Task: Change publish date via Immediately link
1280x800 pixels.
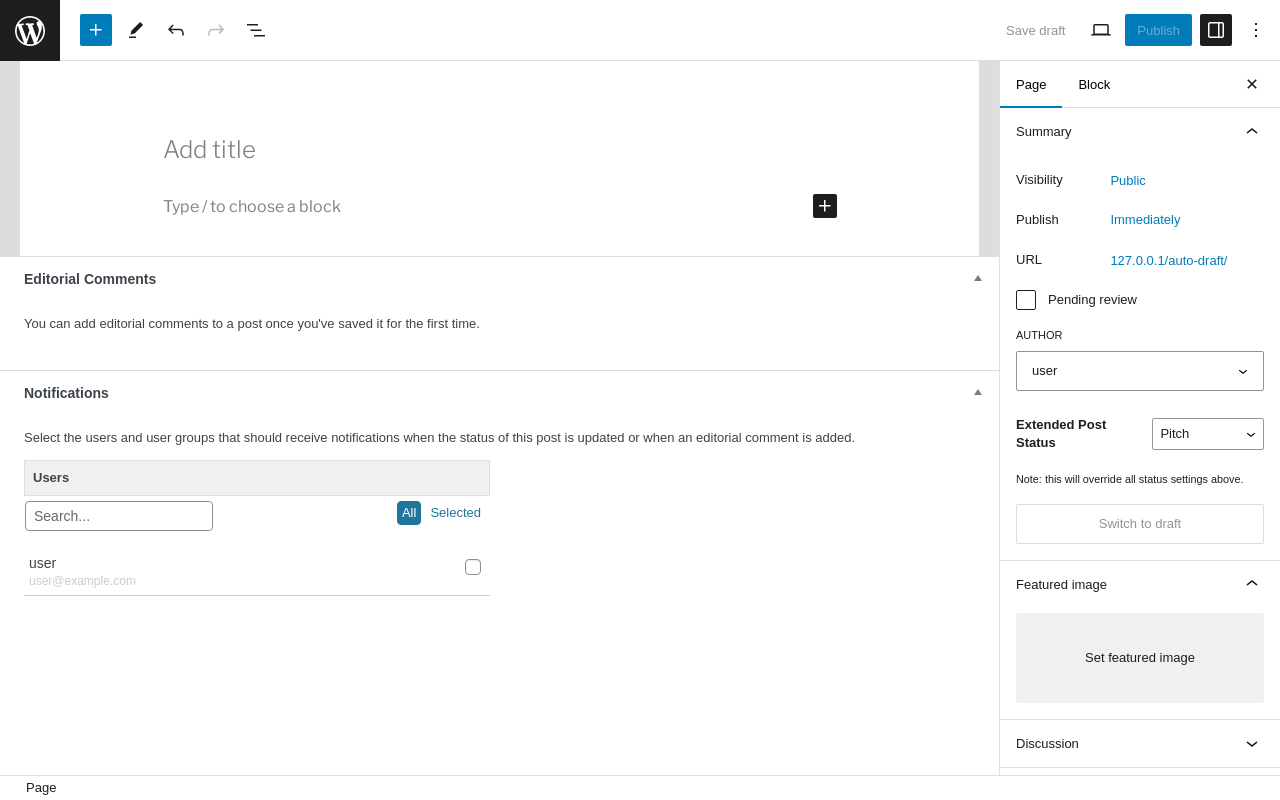Action: pos(1145,220)
